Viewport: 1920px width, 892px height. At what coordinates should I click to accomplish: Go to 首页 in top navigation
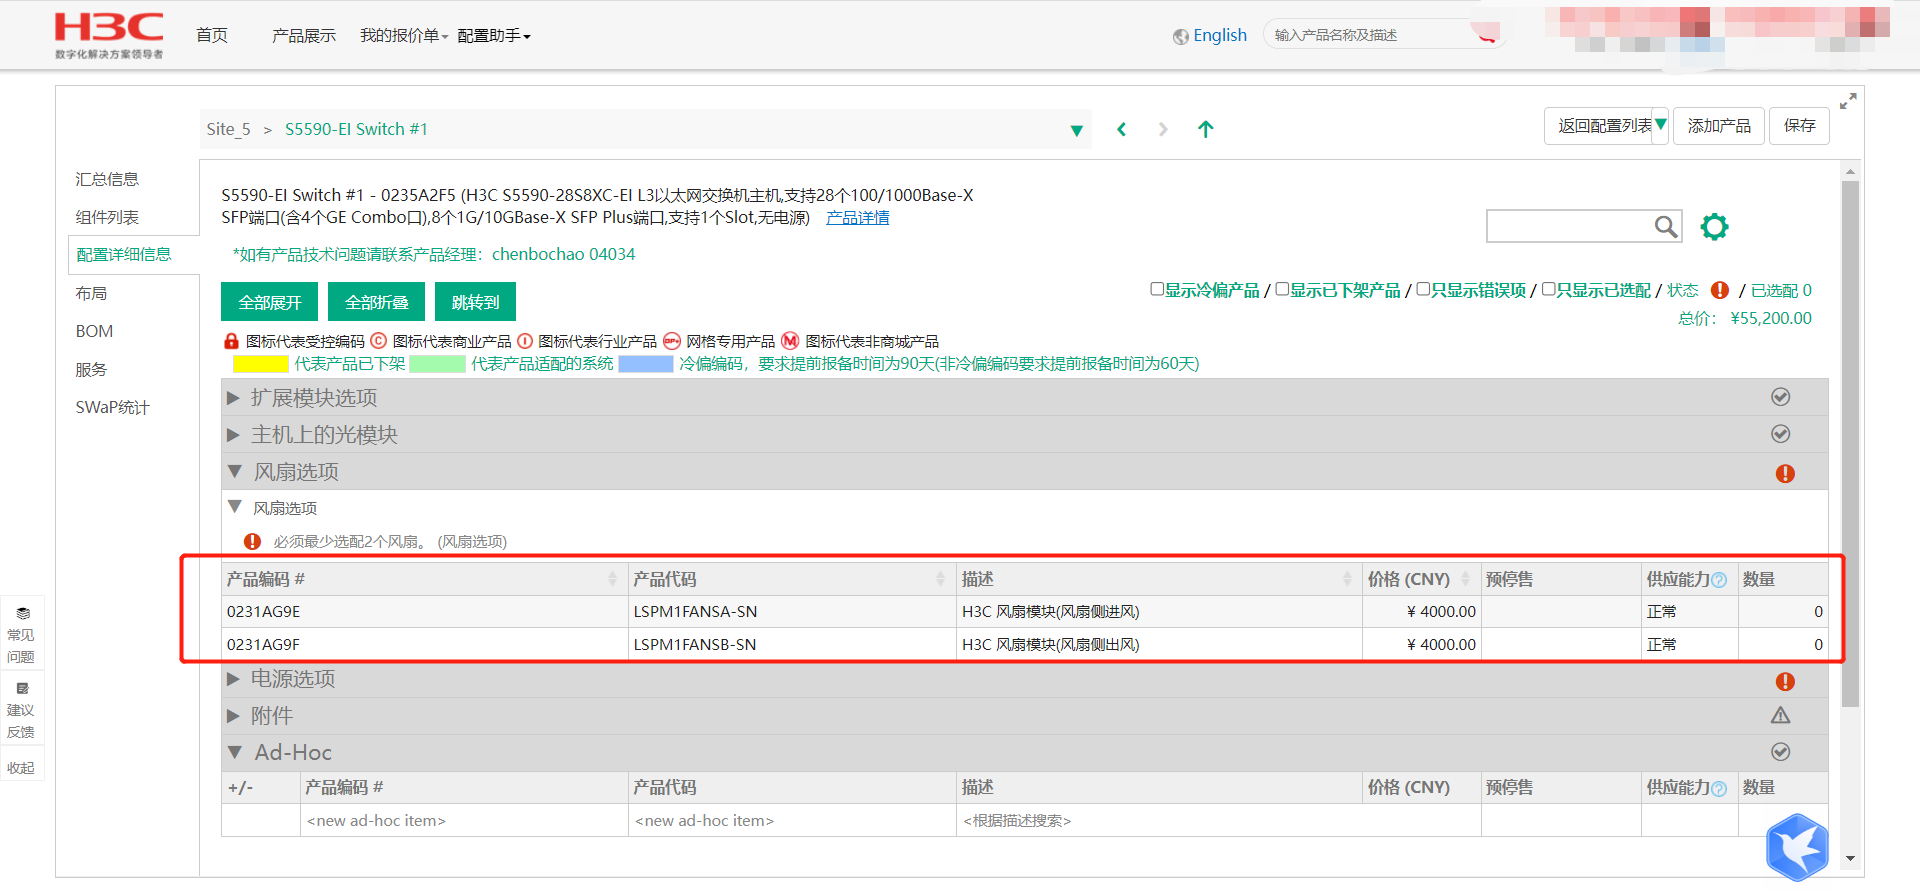pyautogui.click(x=212, y=36)
